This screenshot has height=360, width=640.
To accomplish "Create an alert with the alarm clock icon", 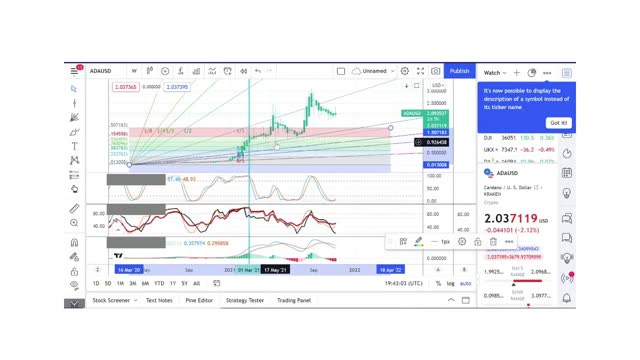I will [x=228, y=71].
